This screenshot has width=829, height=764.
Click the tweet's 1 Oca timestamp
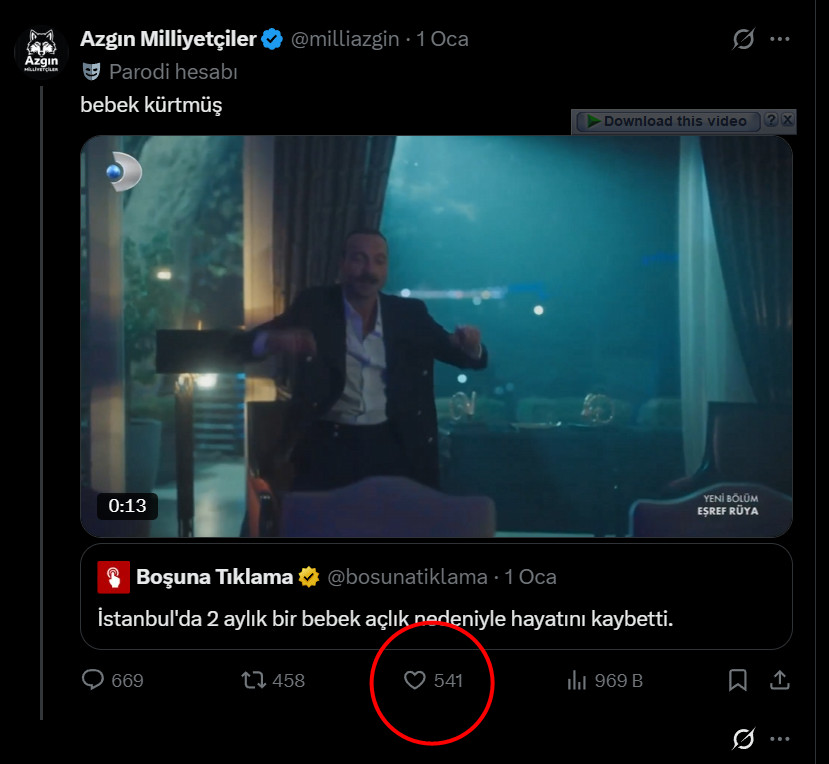click(x=442, y=39)
